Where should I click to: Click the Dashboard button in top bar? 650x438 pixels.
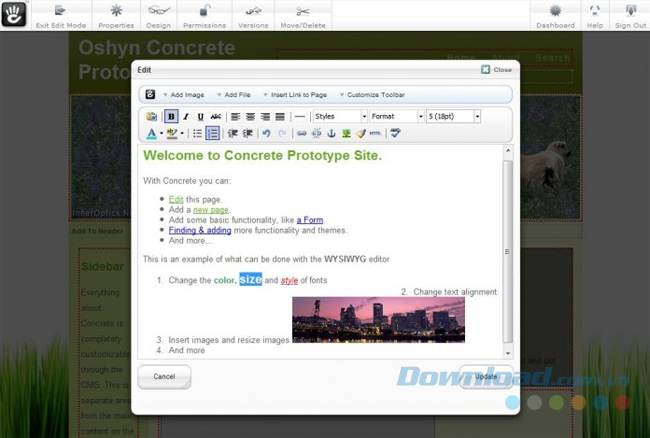(x=556, y=16)
